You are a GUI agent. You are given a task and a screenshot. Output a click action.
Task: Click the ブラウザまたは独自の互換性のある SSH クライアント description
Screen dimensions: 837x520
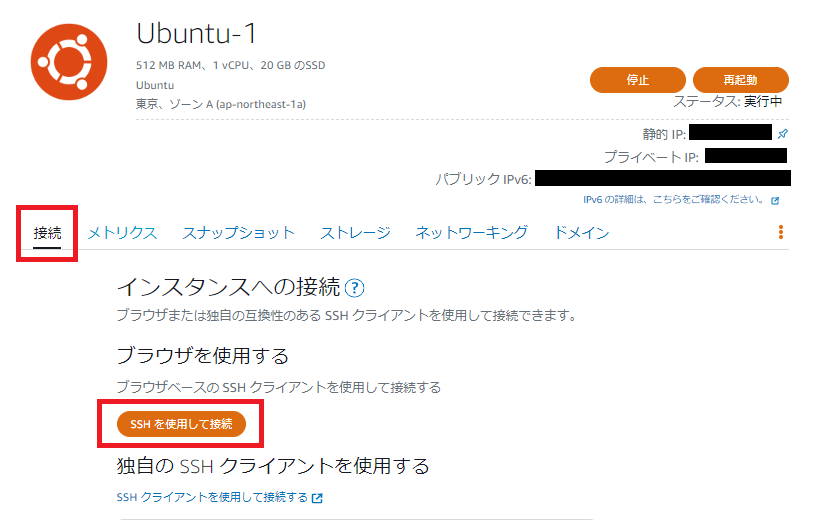click(x=347, y=316)
